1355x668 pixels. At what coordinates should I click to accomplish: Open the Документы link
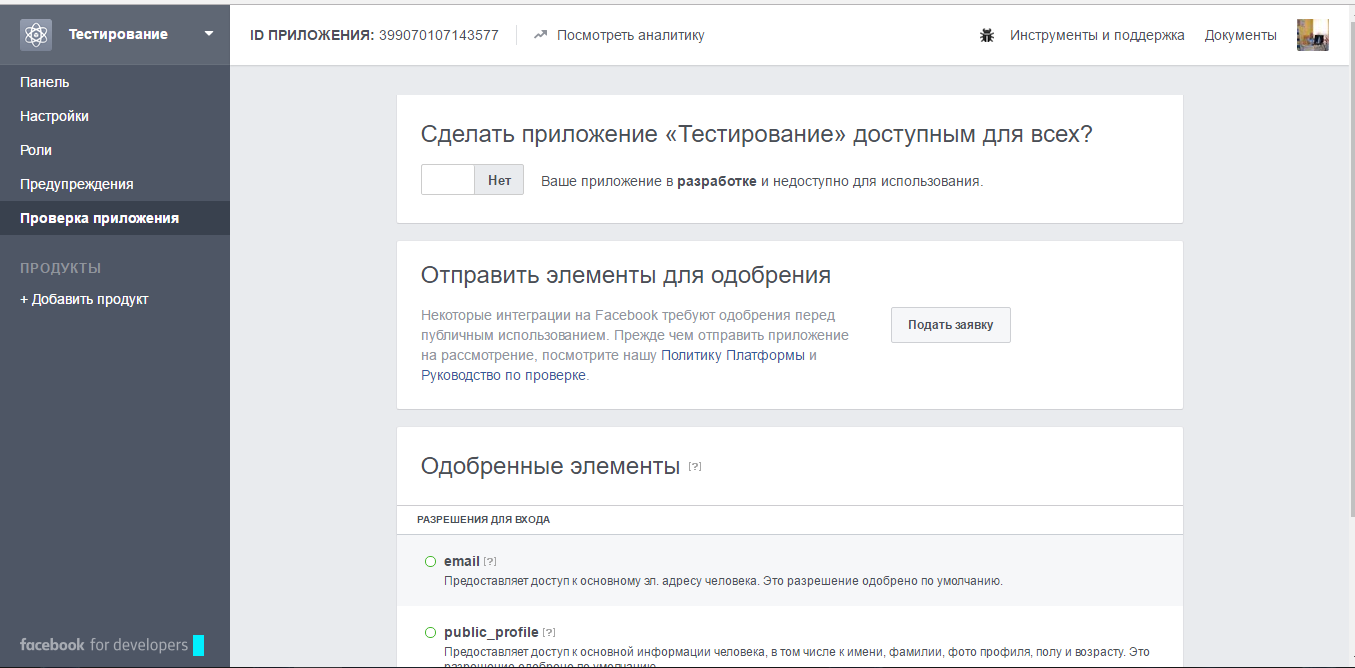point(1241,35)
